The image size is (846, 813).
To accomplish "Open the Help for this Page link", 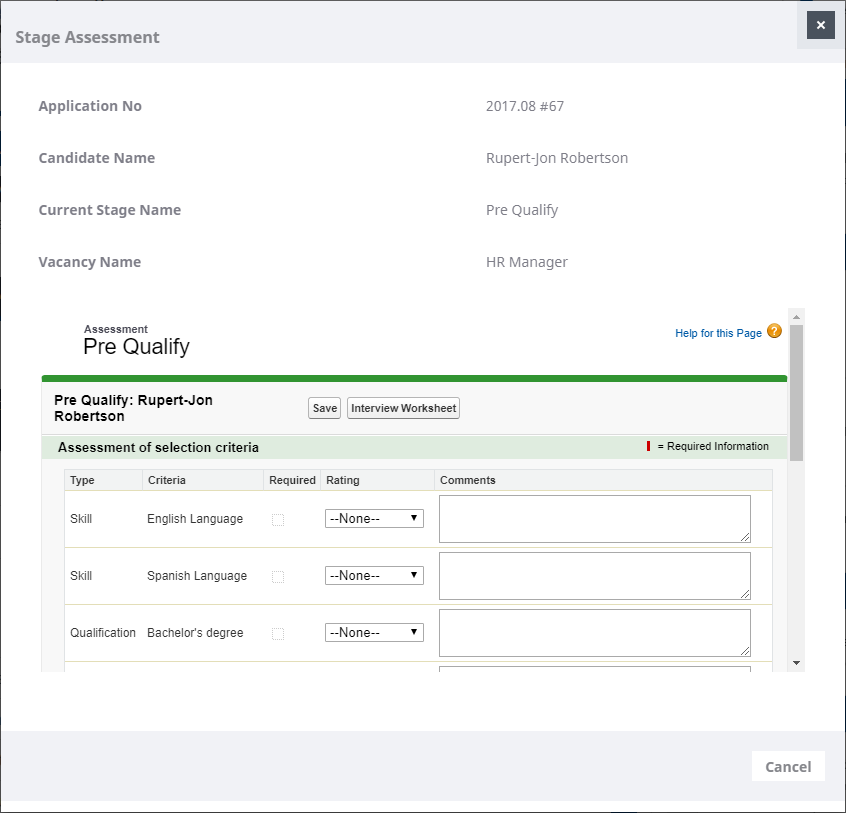I will (x=718, y=333).
